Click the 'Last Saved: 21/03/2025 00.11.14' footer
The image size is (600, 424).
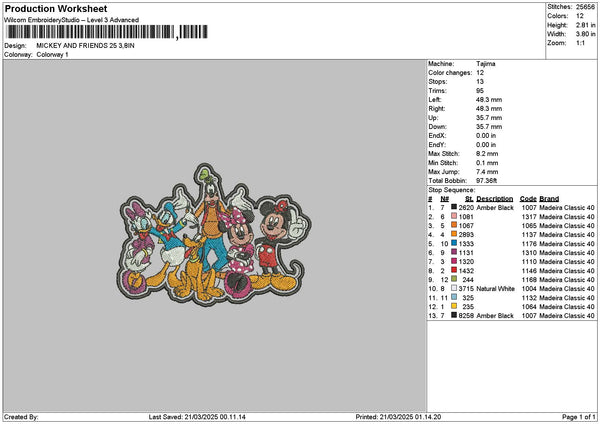[x=197, y=417]
